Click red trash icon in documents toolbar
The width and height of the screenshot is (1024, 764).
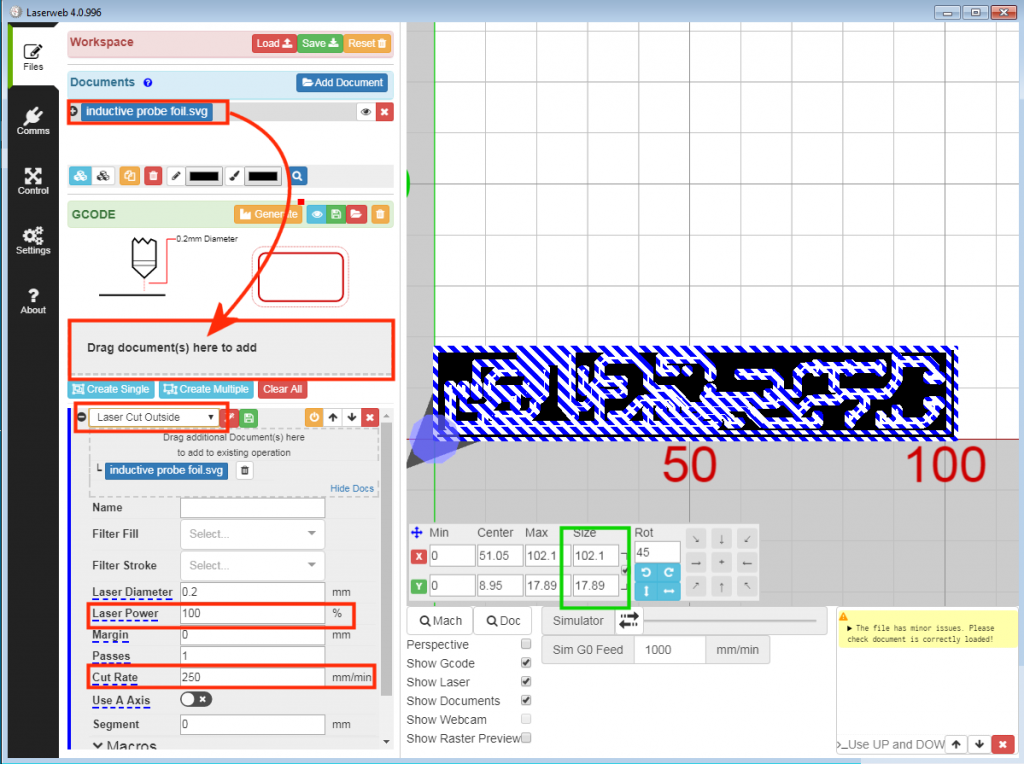(x=153, y=176)
